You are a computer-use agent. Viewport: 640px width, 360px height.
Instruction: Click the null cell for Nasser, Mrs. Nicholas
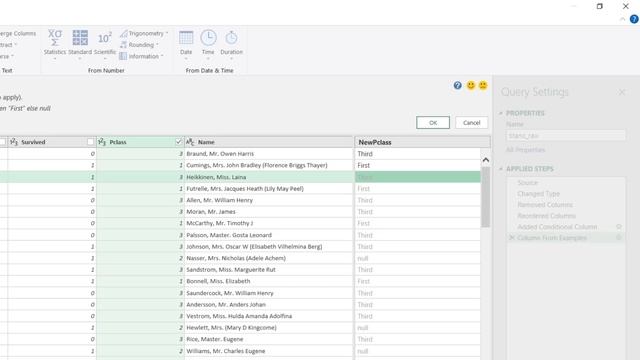(x=418, y=258)
